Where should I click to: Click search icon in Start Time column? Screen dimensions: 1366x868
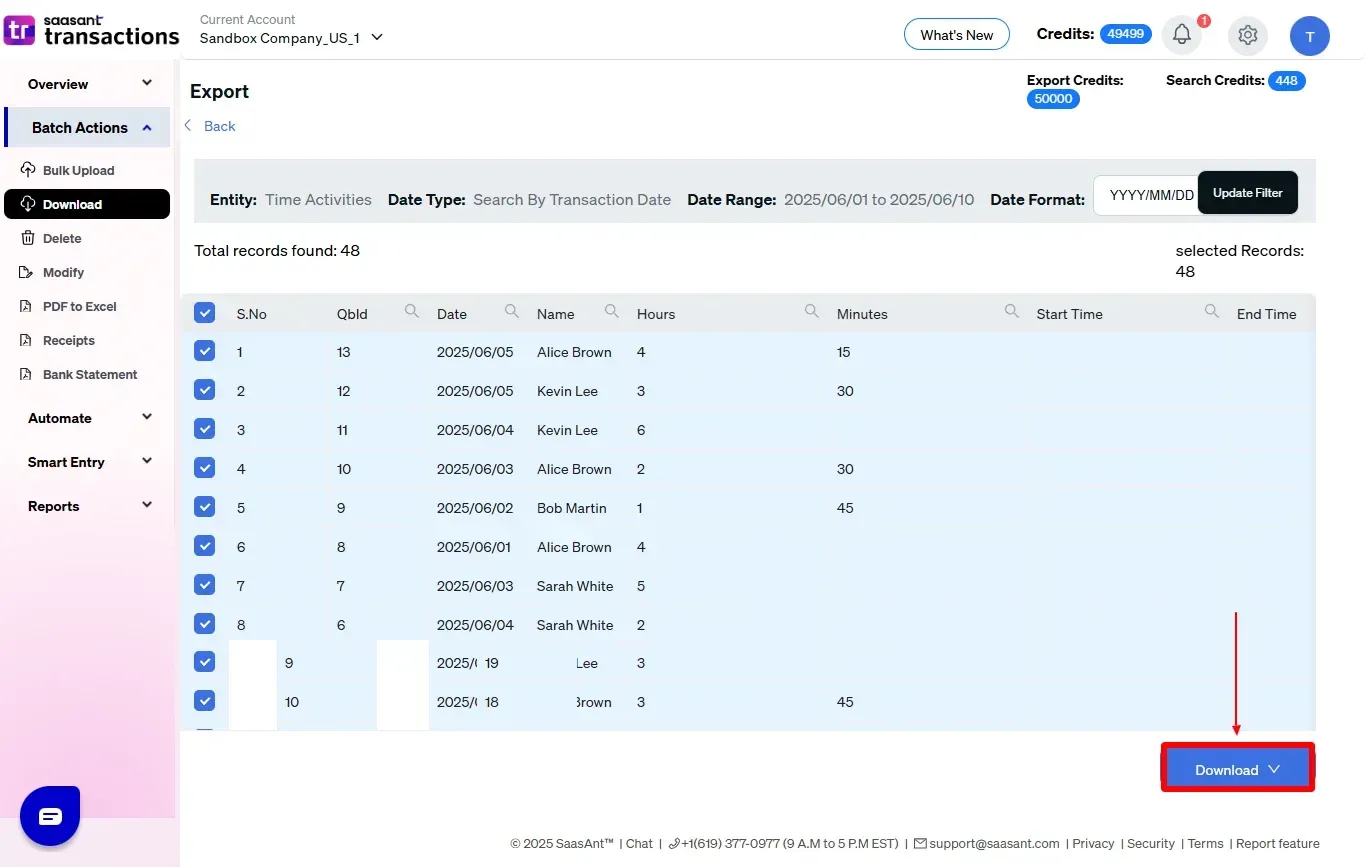pyautogui.click(x=1211, y=312)
